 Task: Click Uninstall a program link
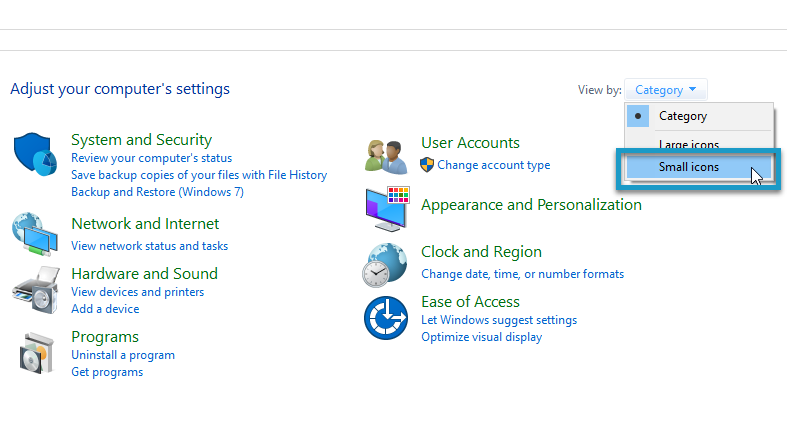click(x=122, y=355)
